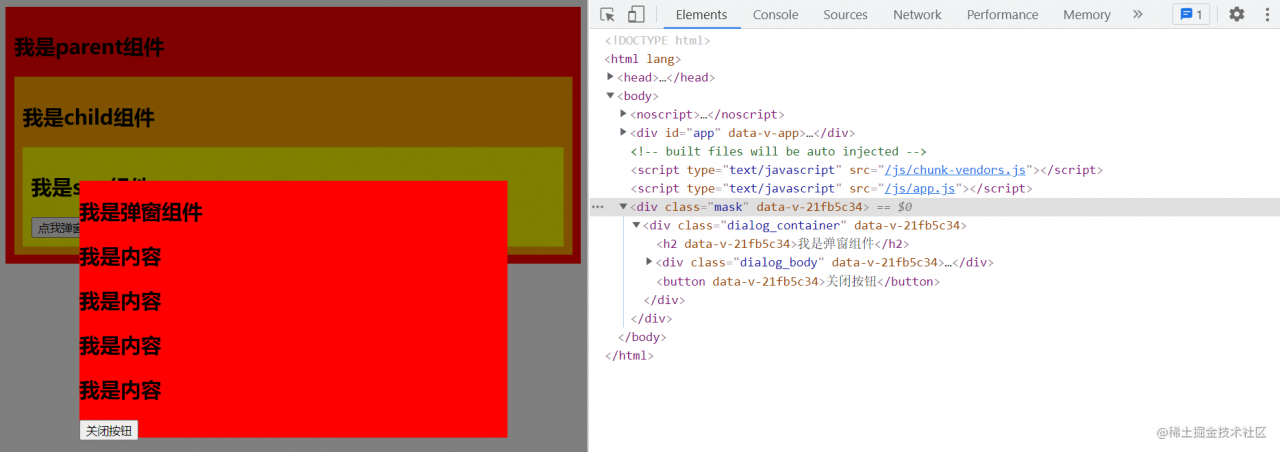Open the Performance tab
This screenshot has width=1280, height=452.
click(1002, 14)
